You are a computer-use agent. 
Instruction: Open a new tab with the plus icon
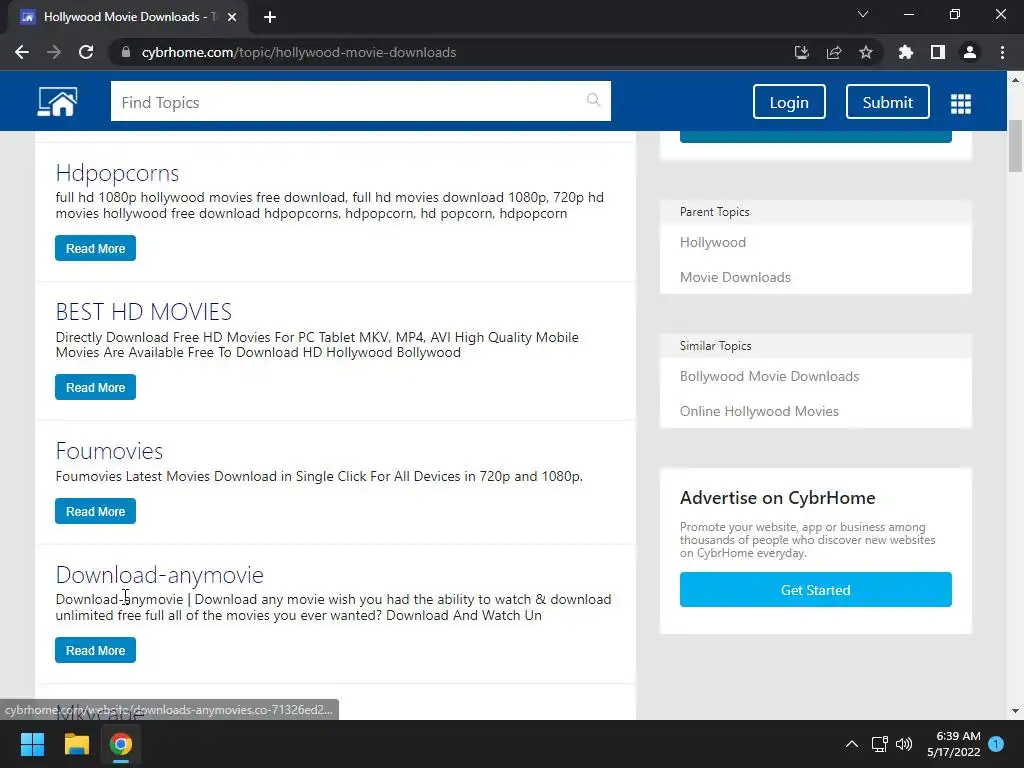click(270, 17)
